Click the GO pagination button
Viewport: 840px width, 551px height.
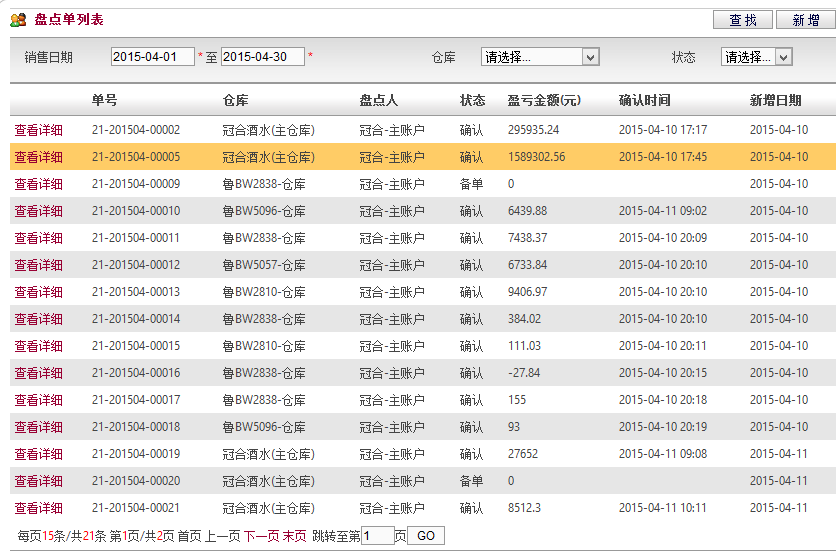click(x=426, y=536)
